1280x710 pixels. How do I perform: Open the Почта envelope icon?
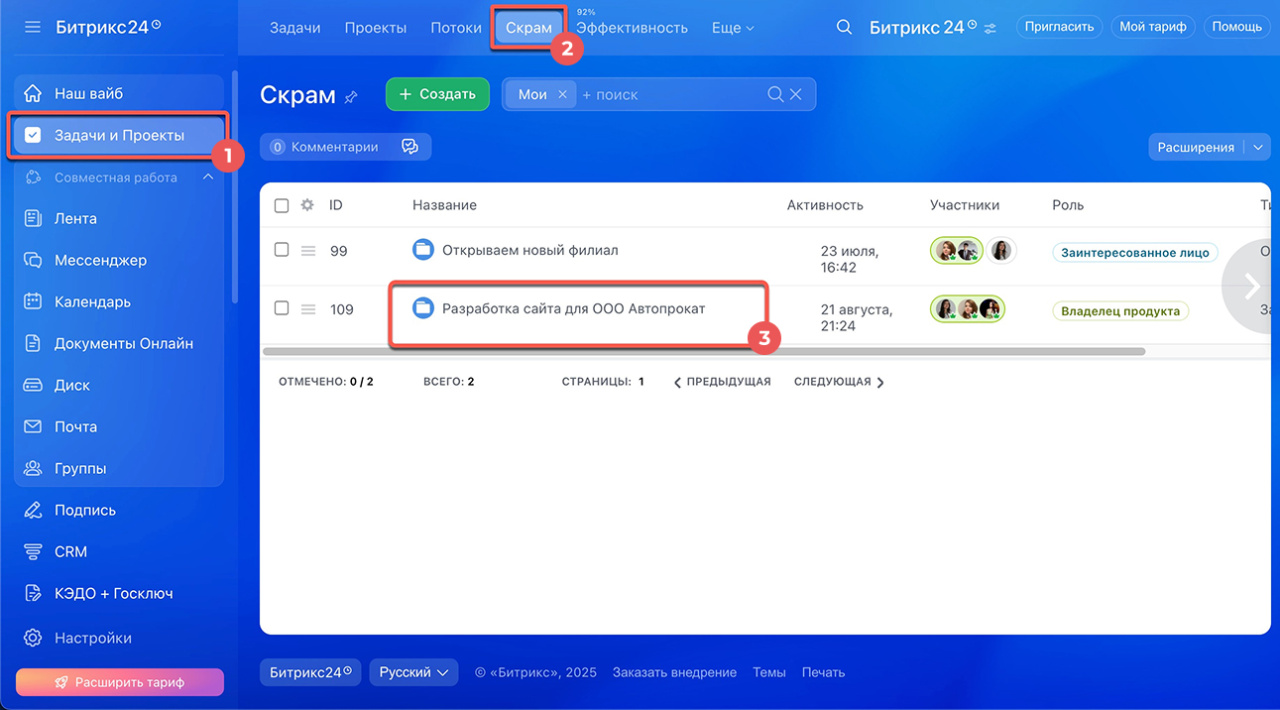coord(33,427)
